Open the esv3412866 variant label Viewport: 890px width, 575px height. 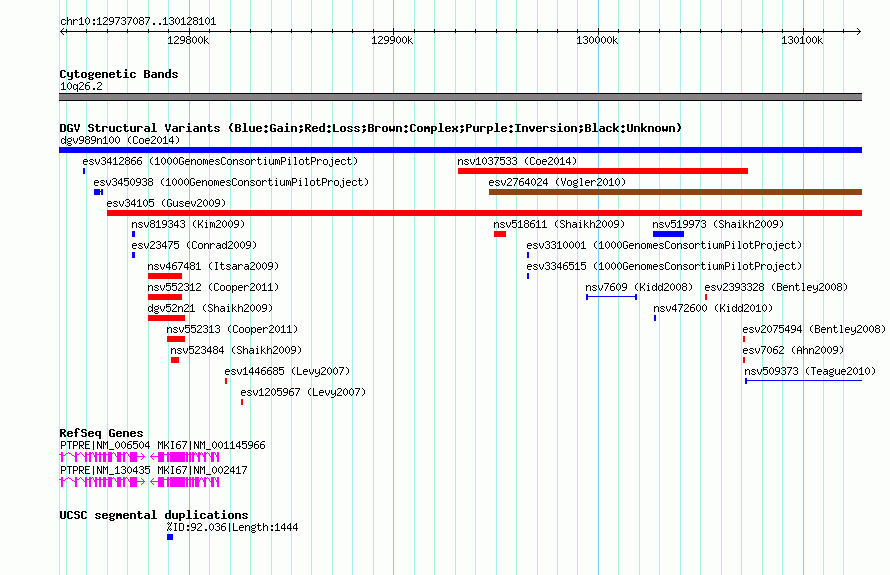click(x=220, y=161)
